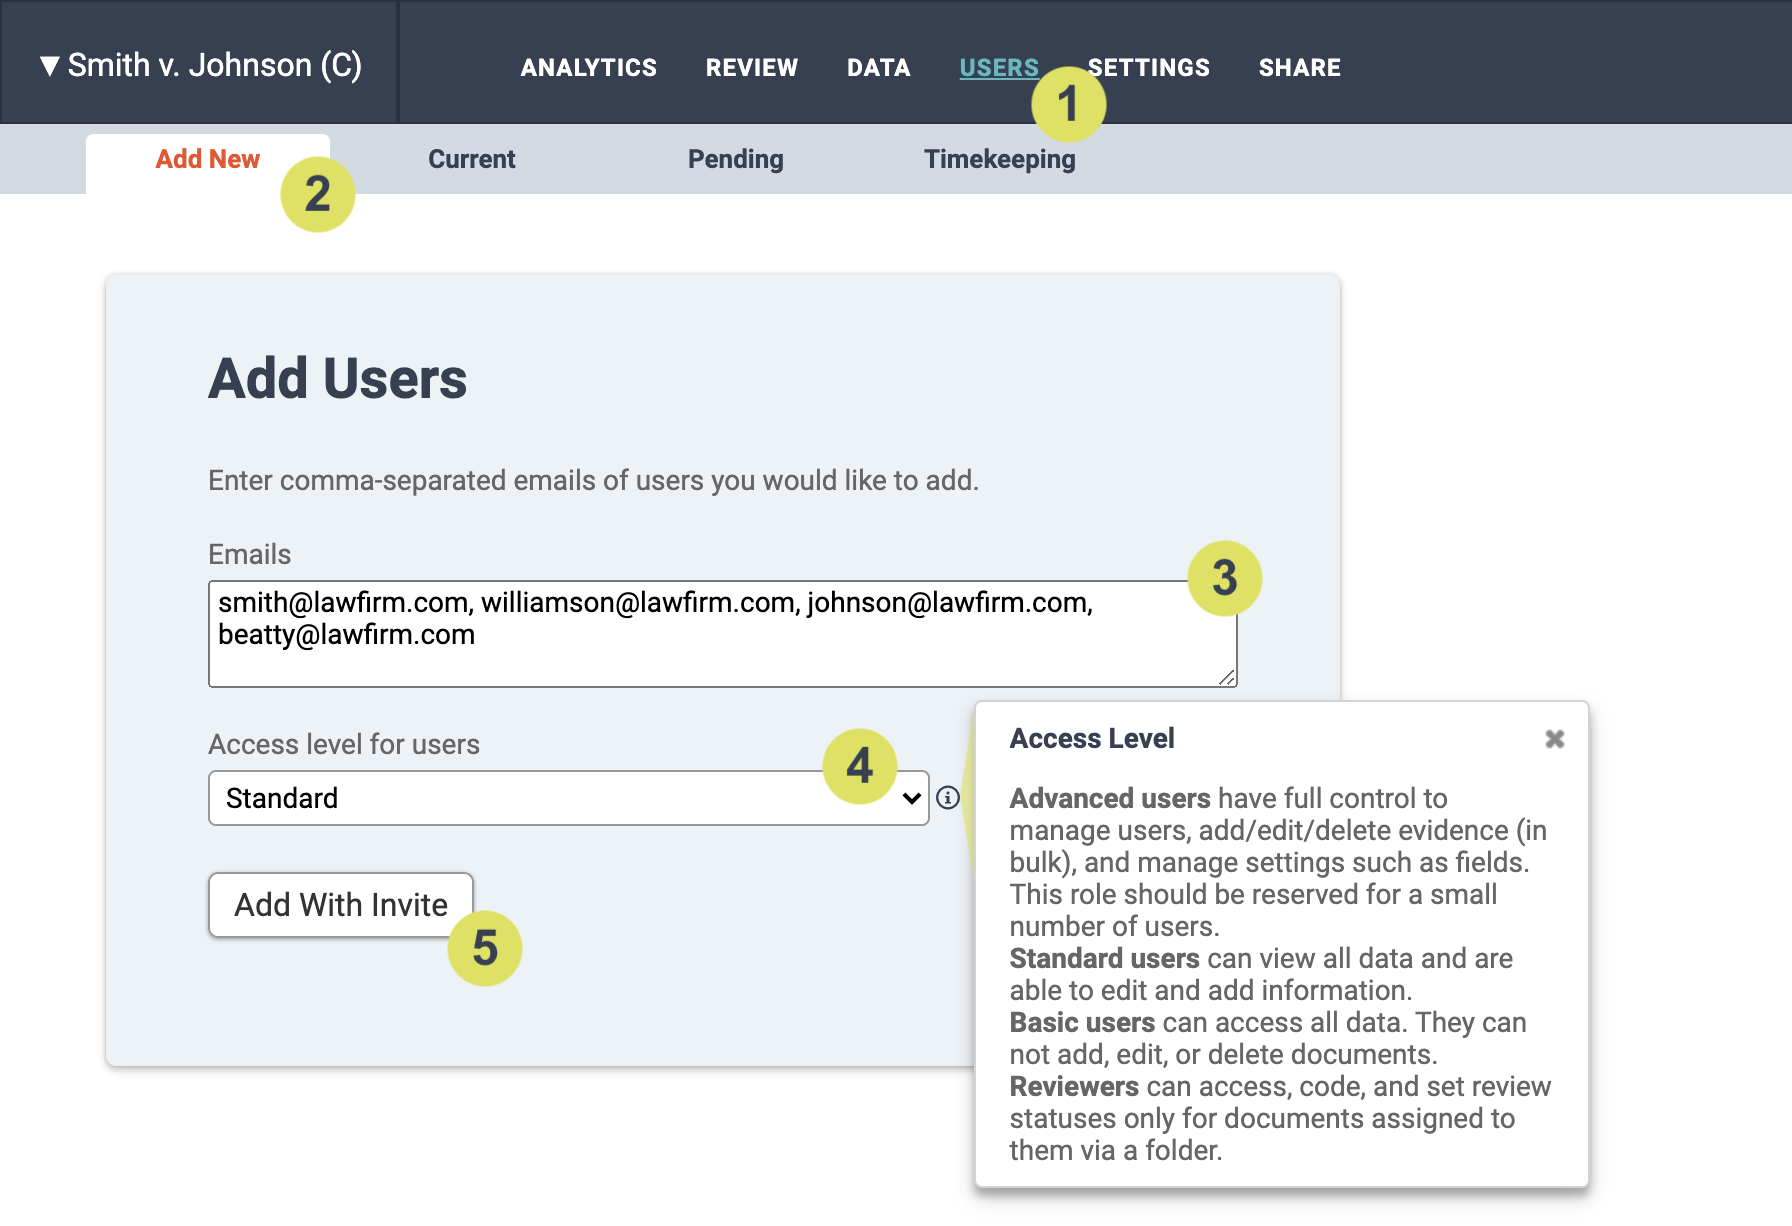The width and height of the screenshot is (1792, 1226).
Task: Go to the ANALYTICS section
Action: (589, 67)
